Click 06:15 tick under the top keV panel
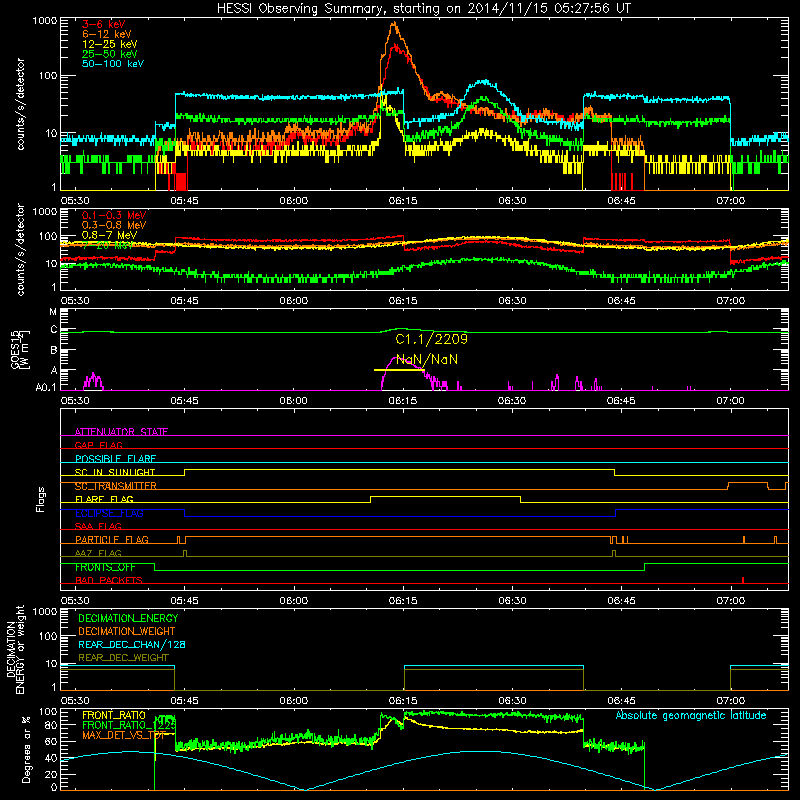 403,201
